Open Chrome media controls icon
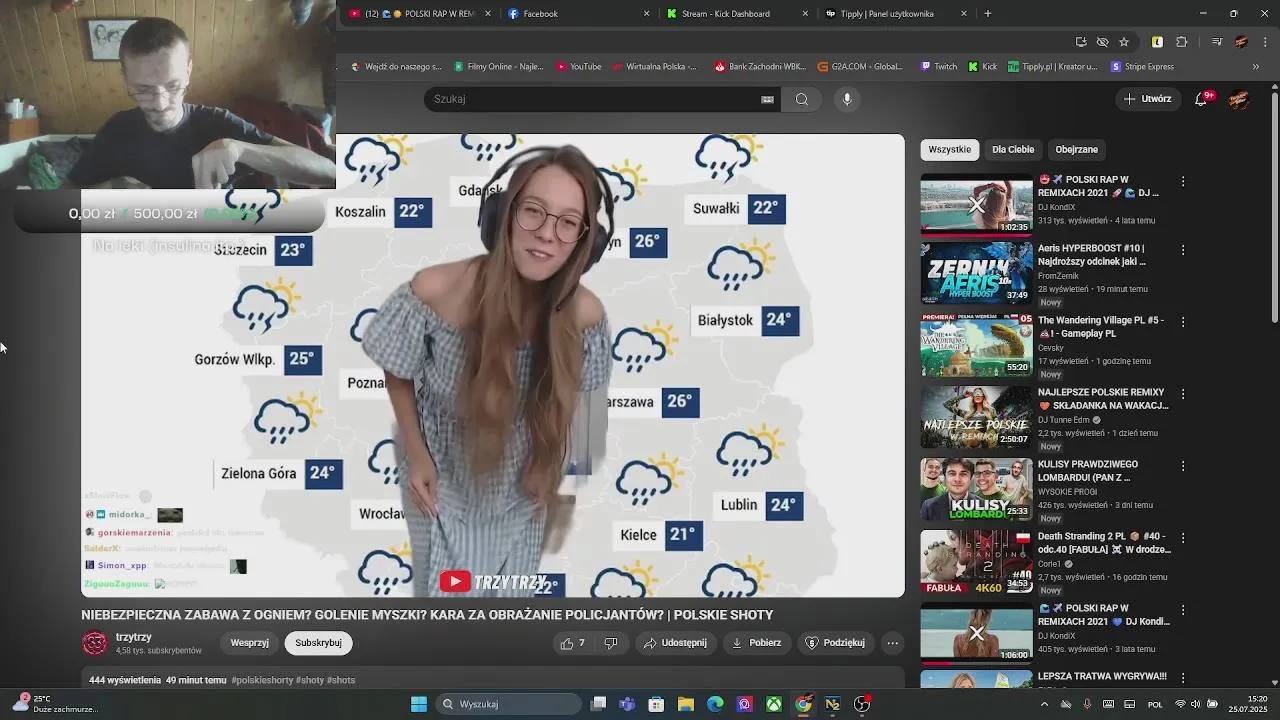Viewport: 1280px width, 720px height. tap(1217, 42)
